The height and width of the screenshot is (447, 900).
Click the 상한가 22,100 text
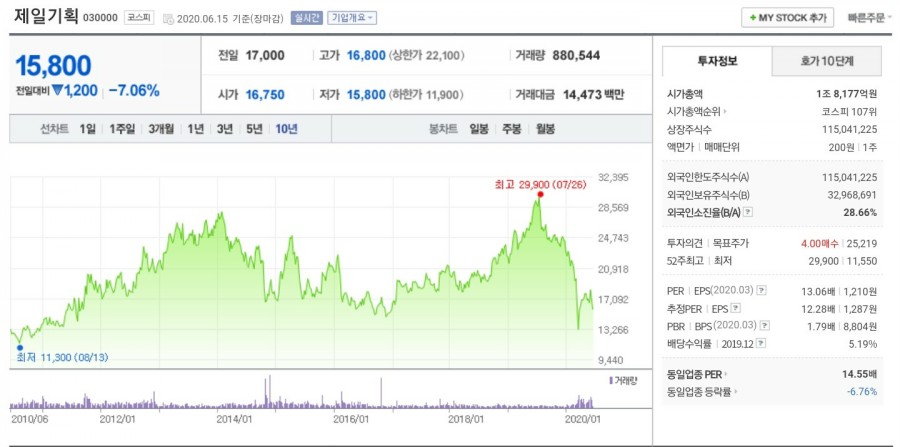click(426, 56)
